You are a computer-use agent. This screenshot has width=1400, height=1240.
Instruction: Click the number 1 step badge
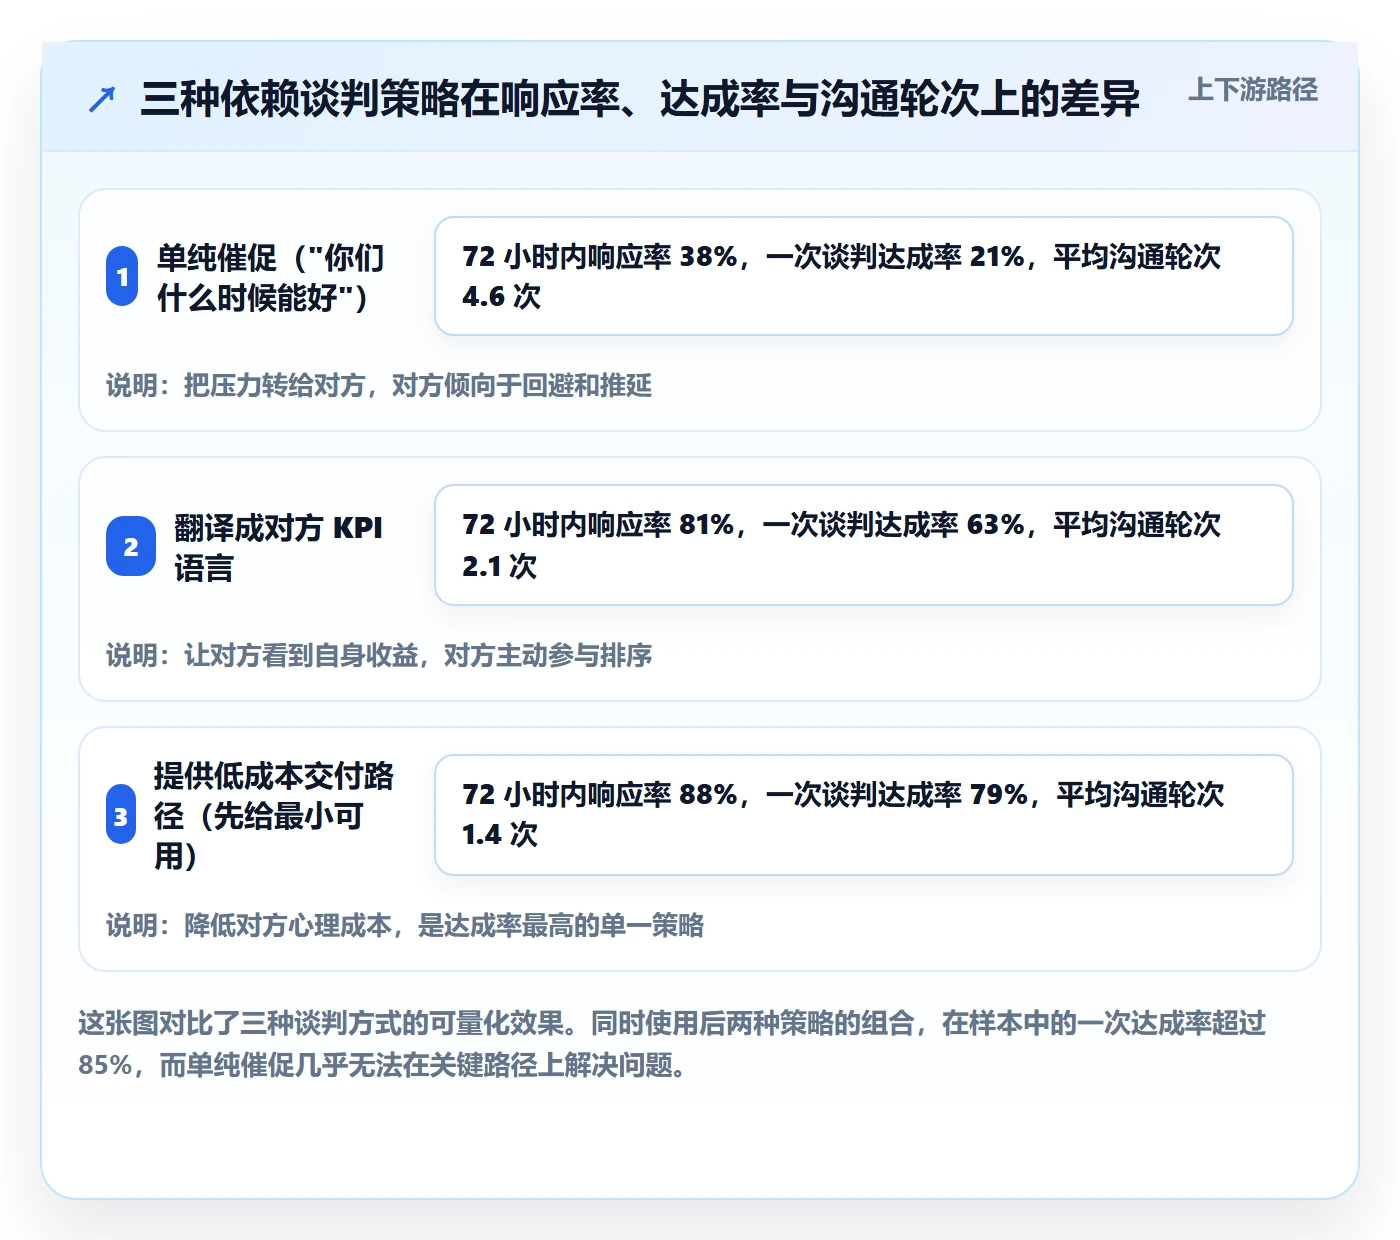coord(122,276)
